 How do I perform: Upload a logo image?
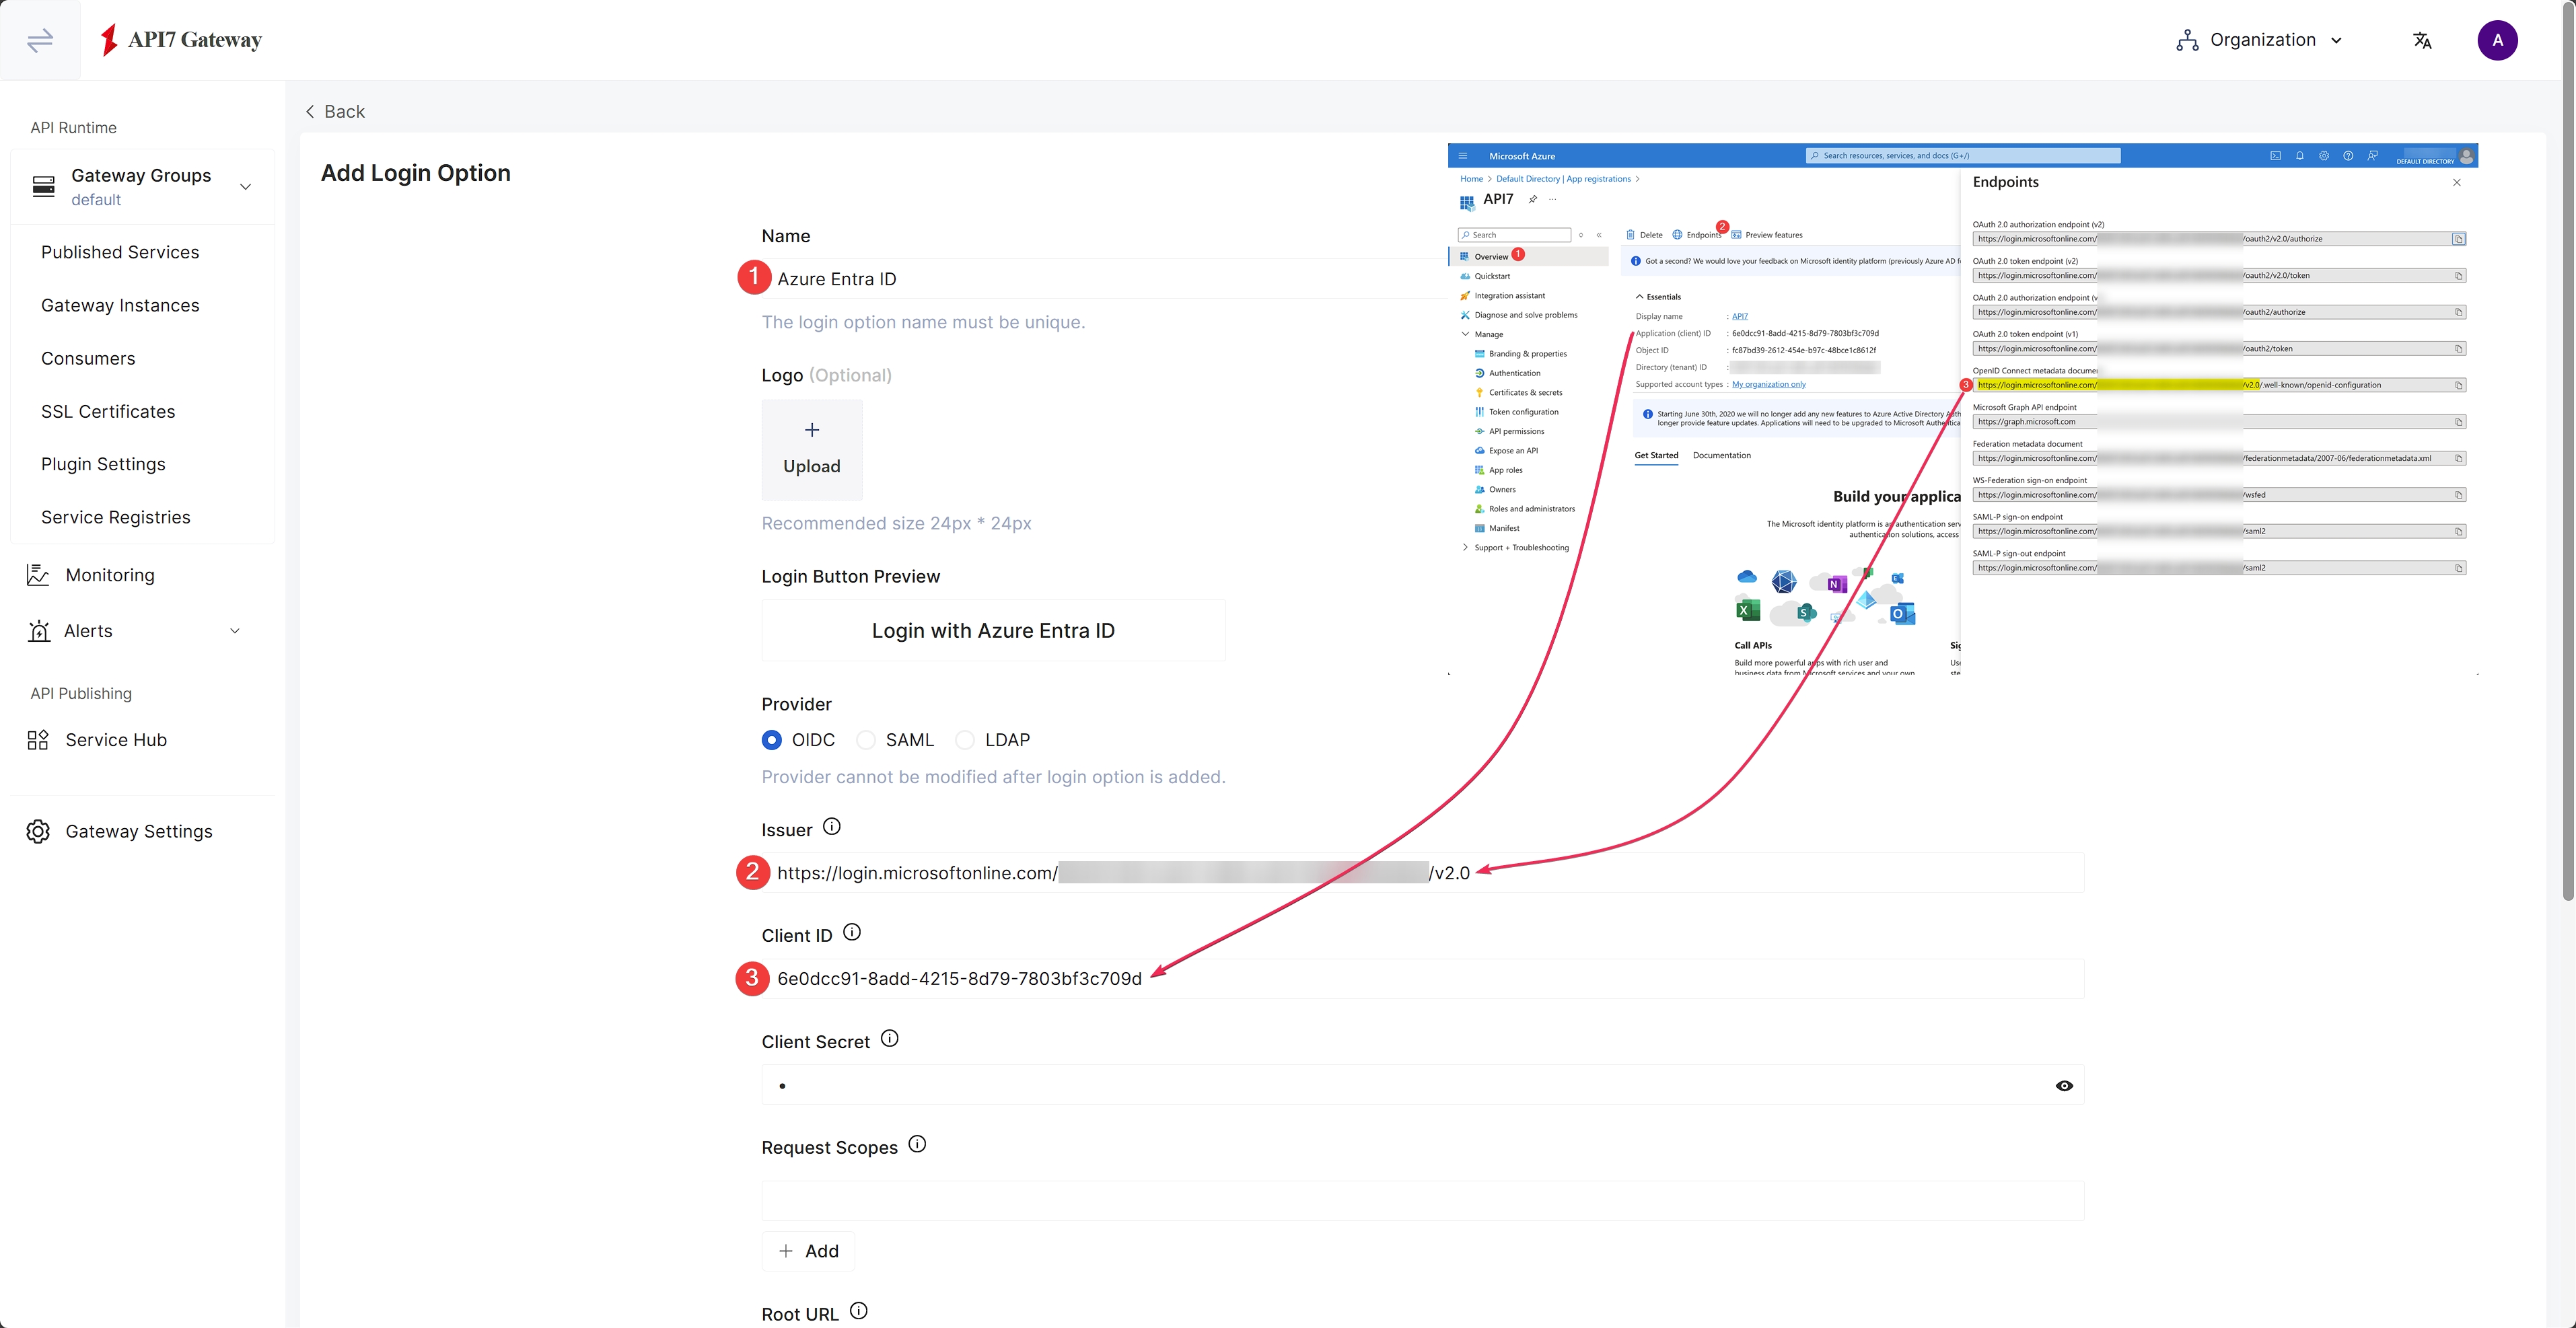point(812,450)
